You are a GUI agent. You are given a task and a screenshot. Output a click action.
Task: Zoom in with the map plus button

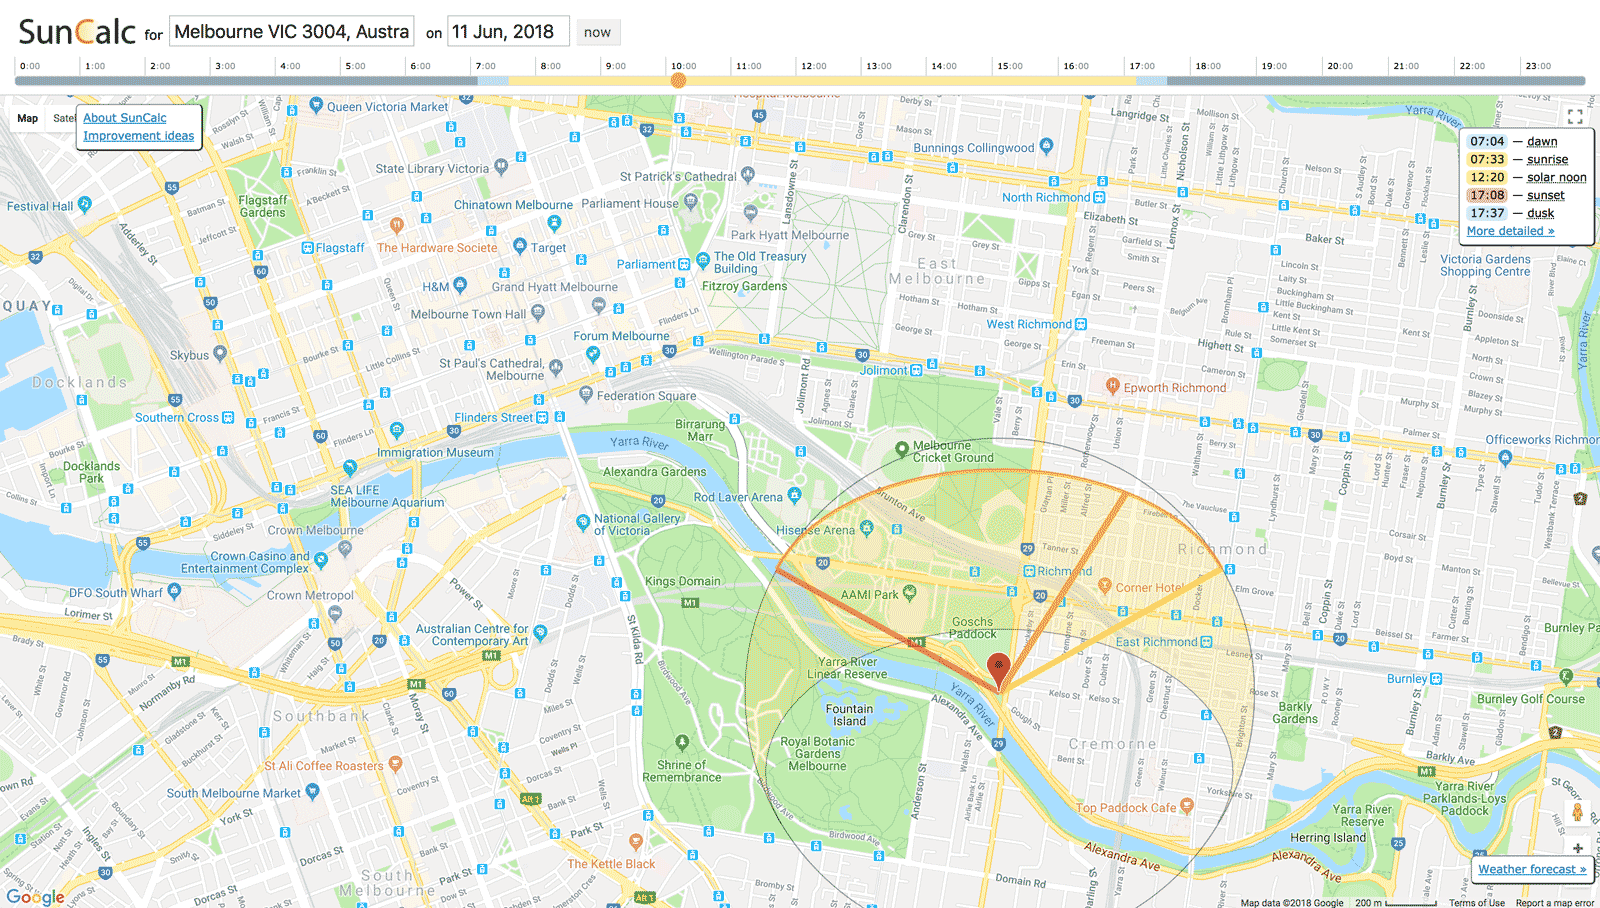[1577, 848]
